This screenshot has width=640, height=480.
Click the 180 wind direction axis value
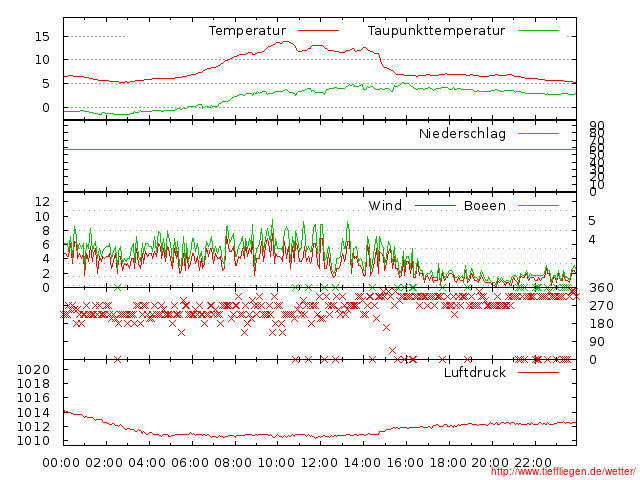(x=601, y=324)
